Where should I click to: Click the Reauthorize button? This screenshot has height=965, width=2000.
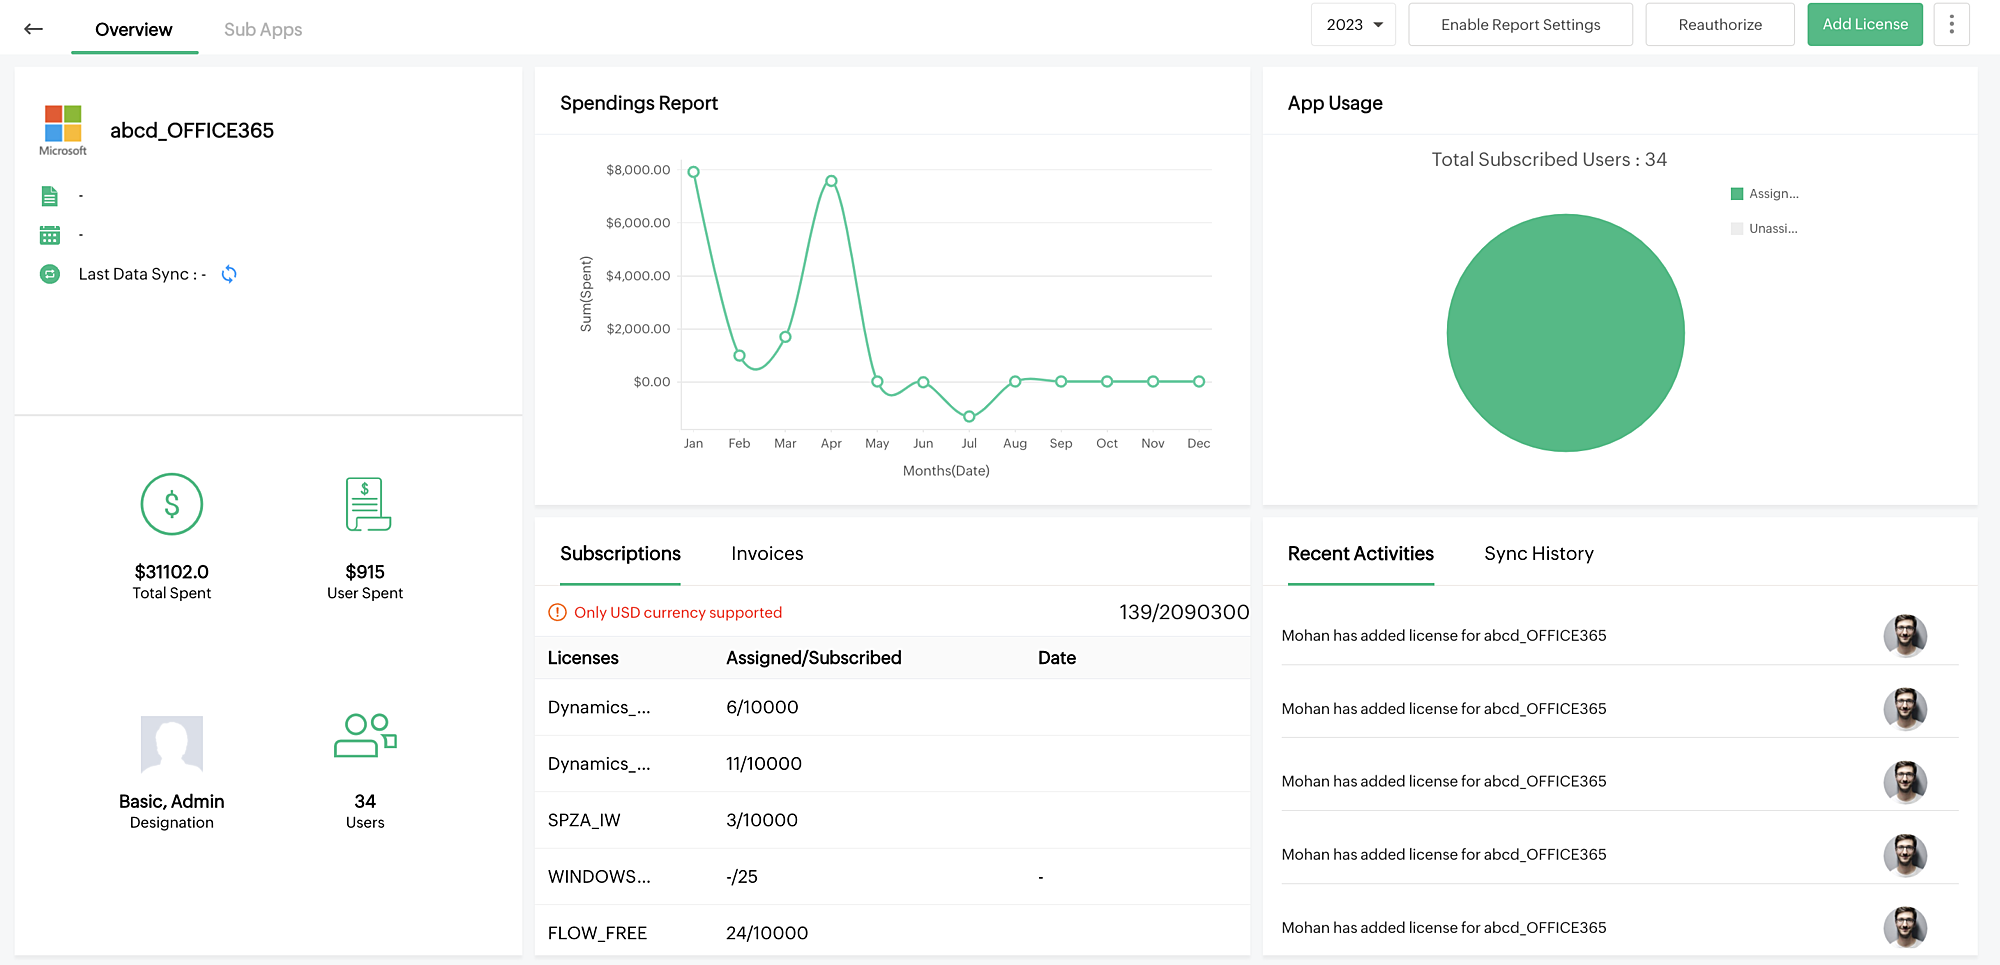1720,25
